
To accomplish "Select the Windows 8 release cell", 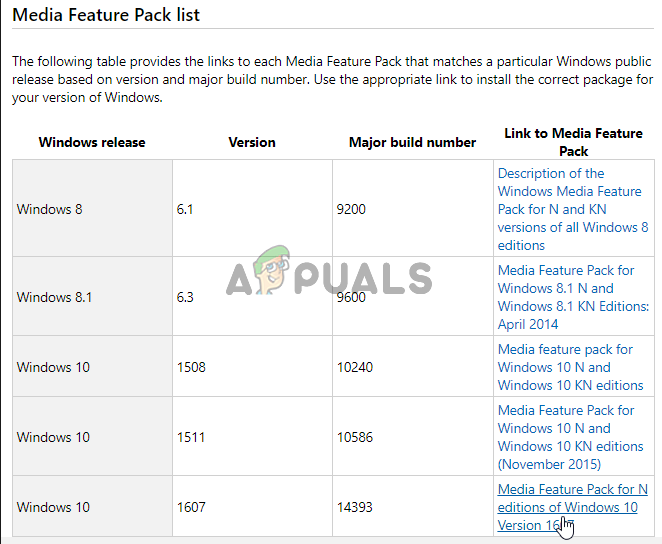I will 45,209.
